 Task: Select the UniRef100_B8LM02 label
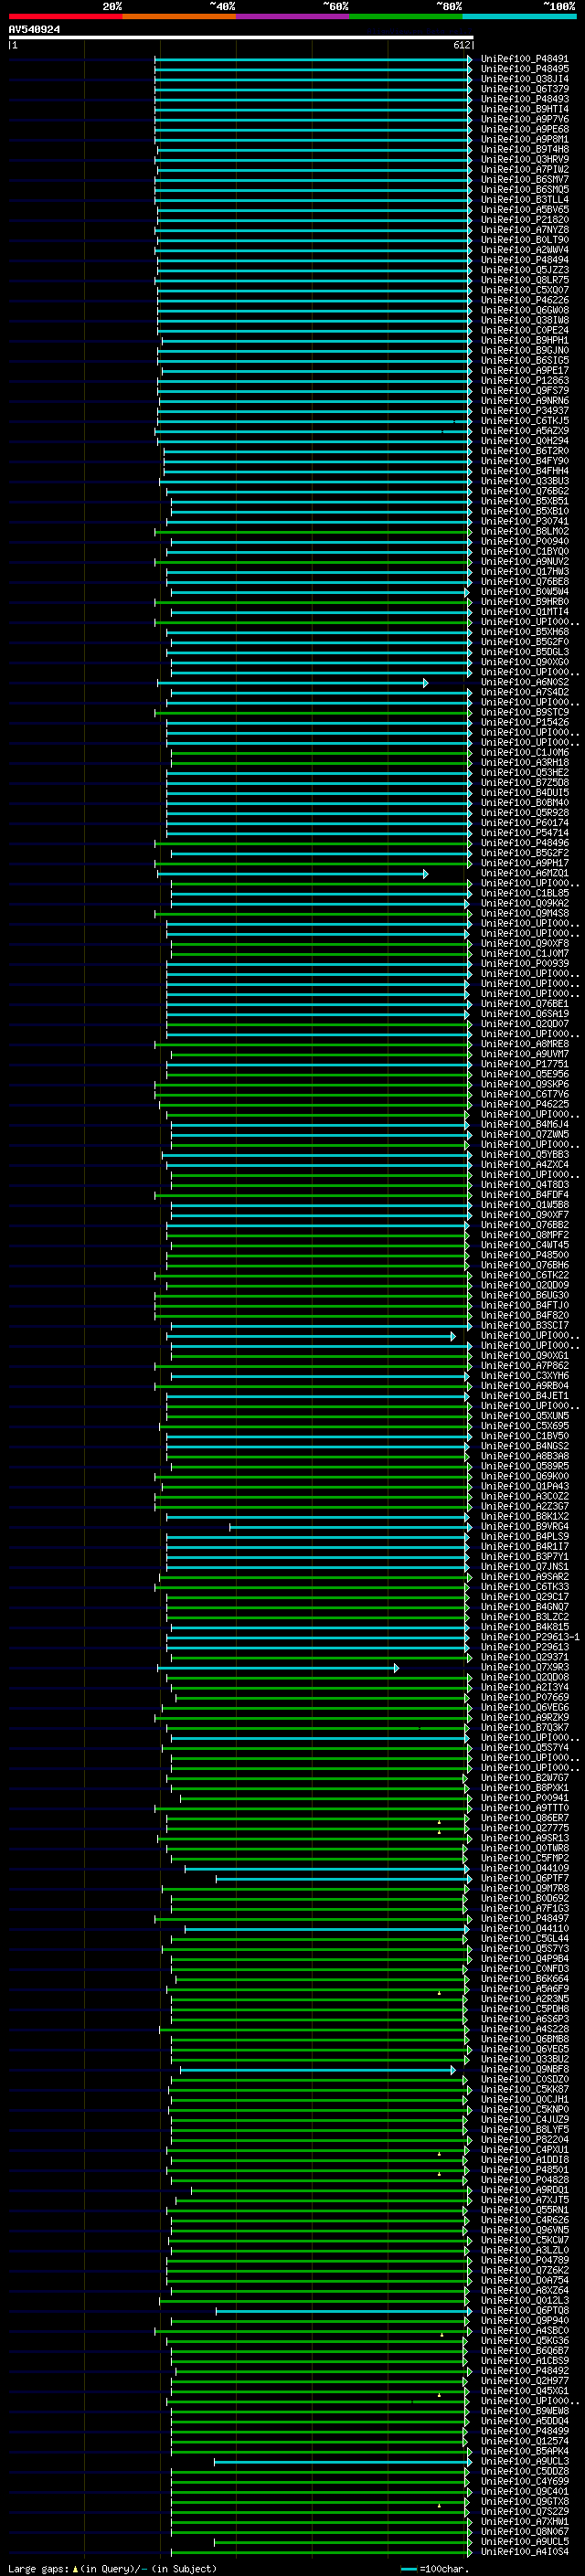click(x=524, y=532)
